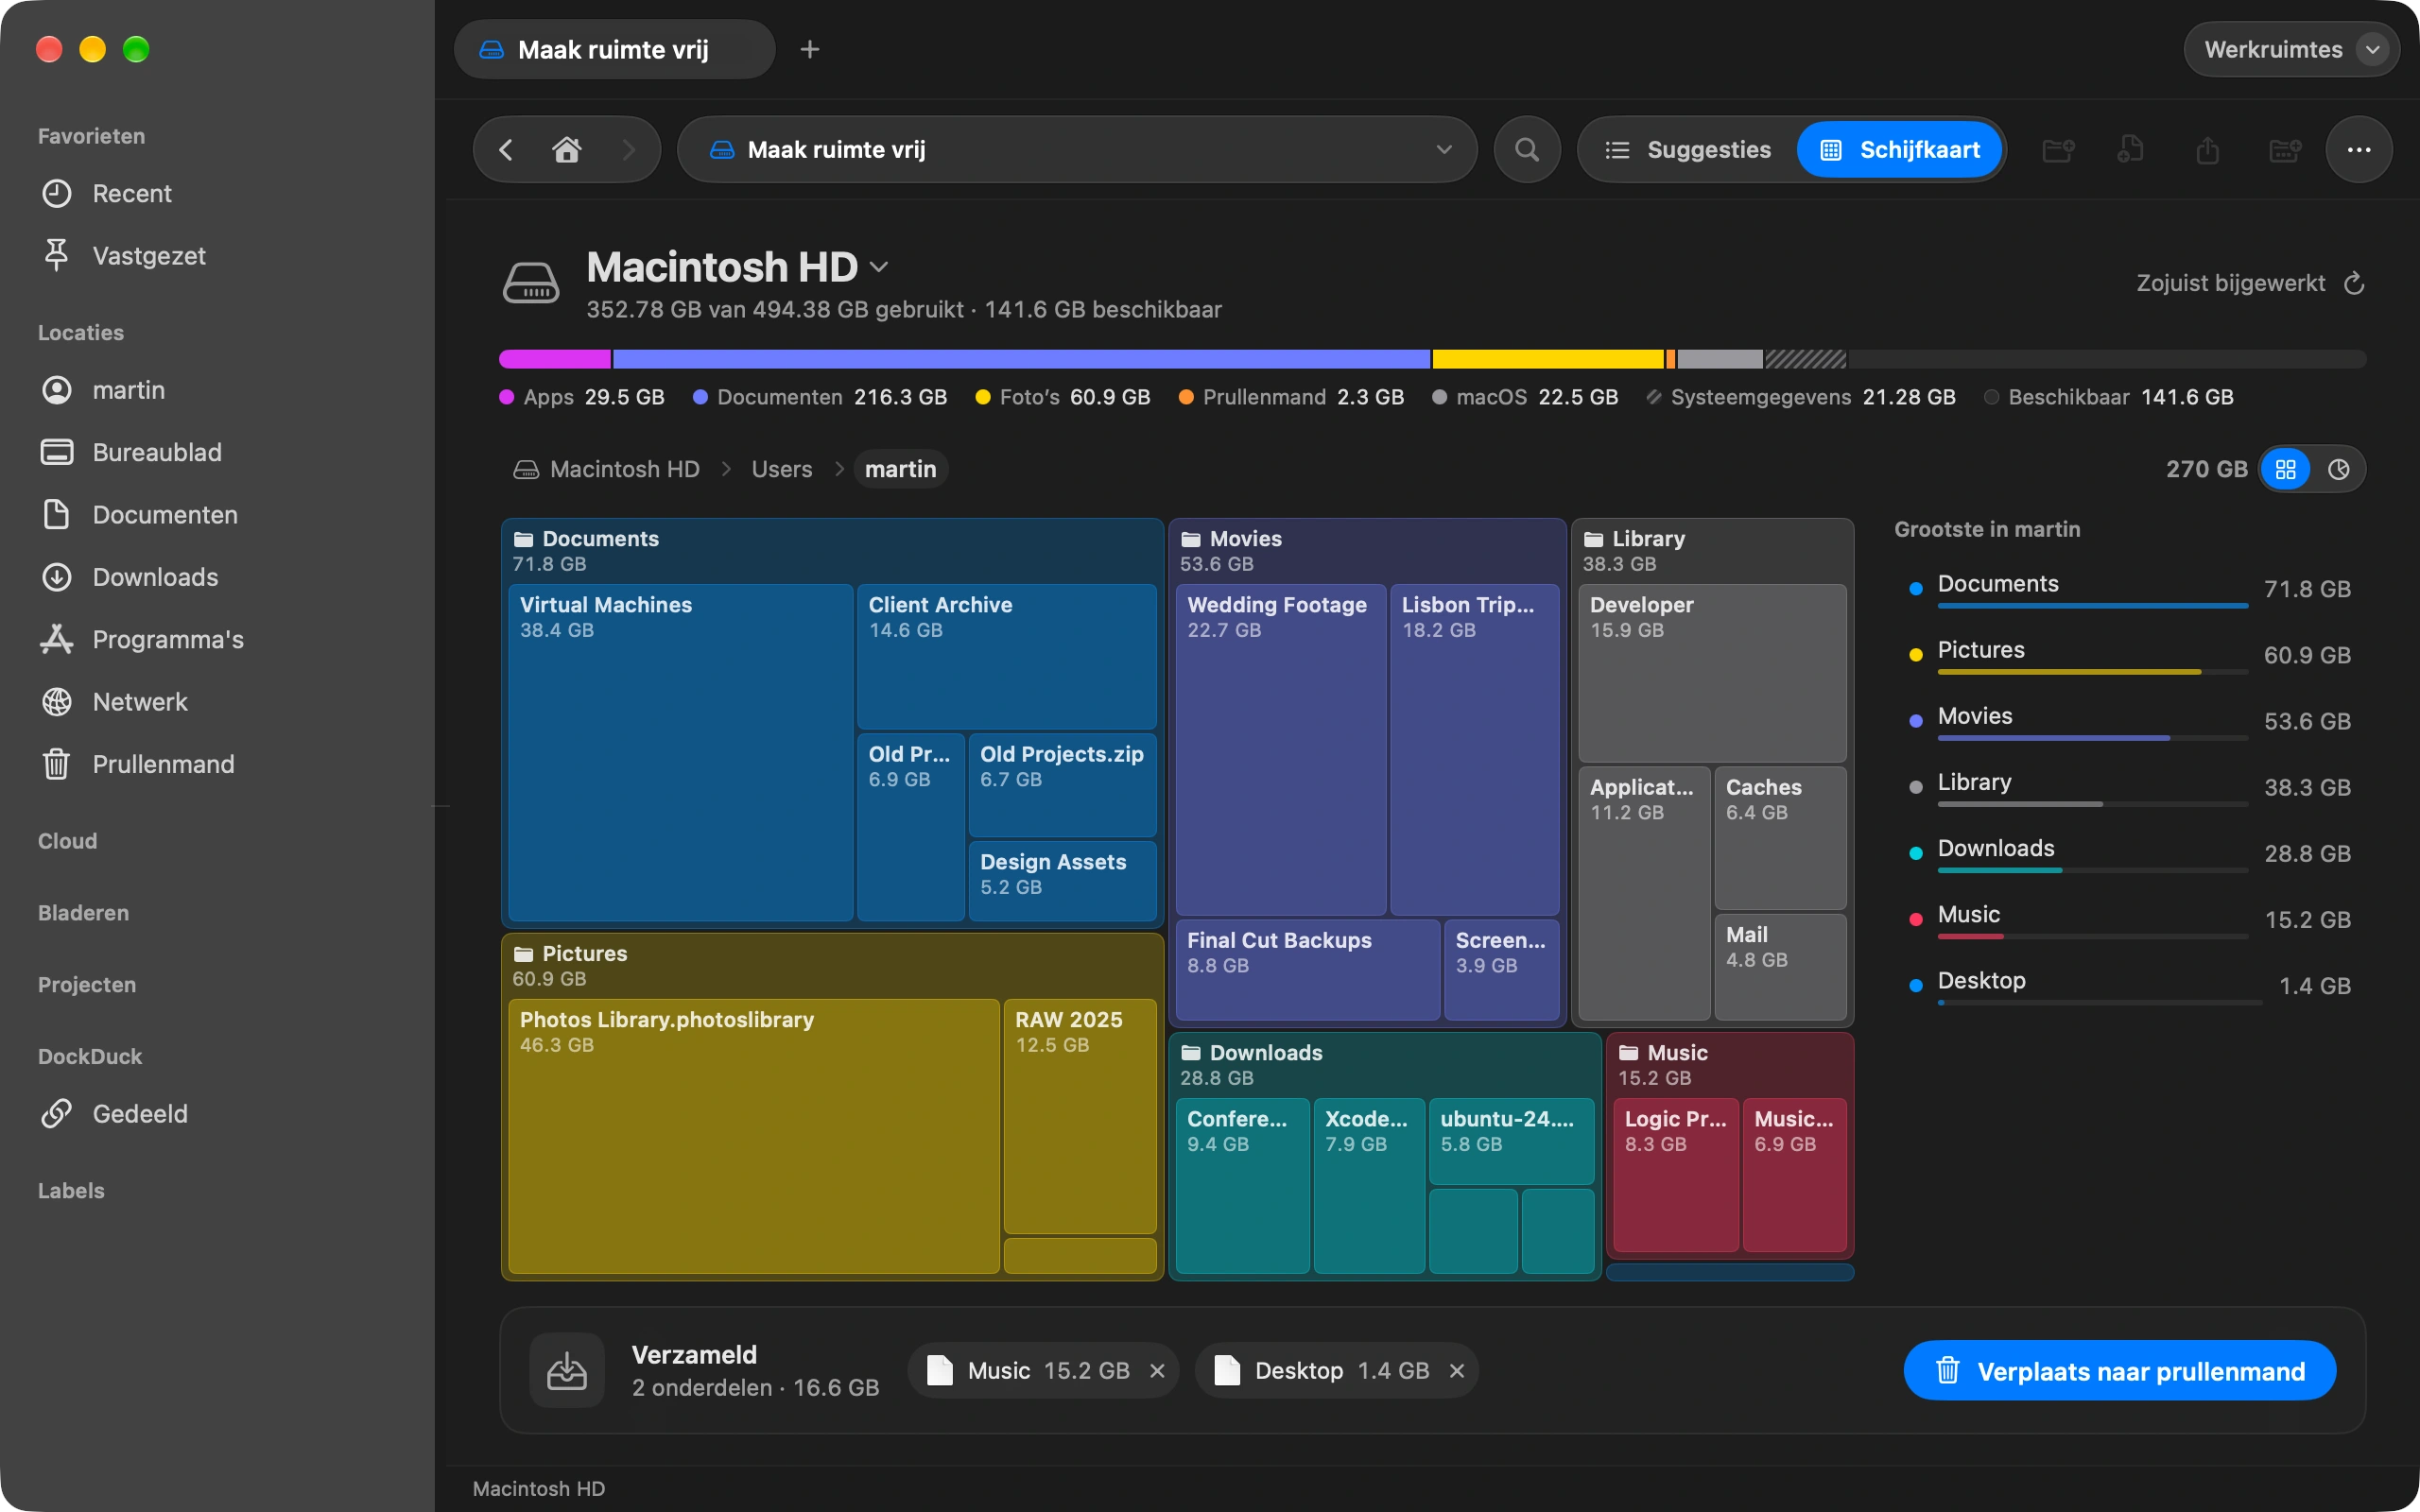Remove Music from collected items
This screenshot has width=2420, height=1512.
click(x=1157, y=1370)
